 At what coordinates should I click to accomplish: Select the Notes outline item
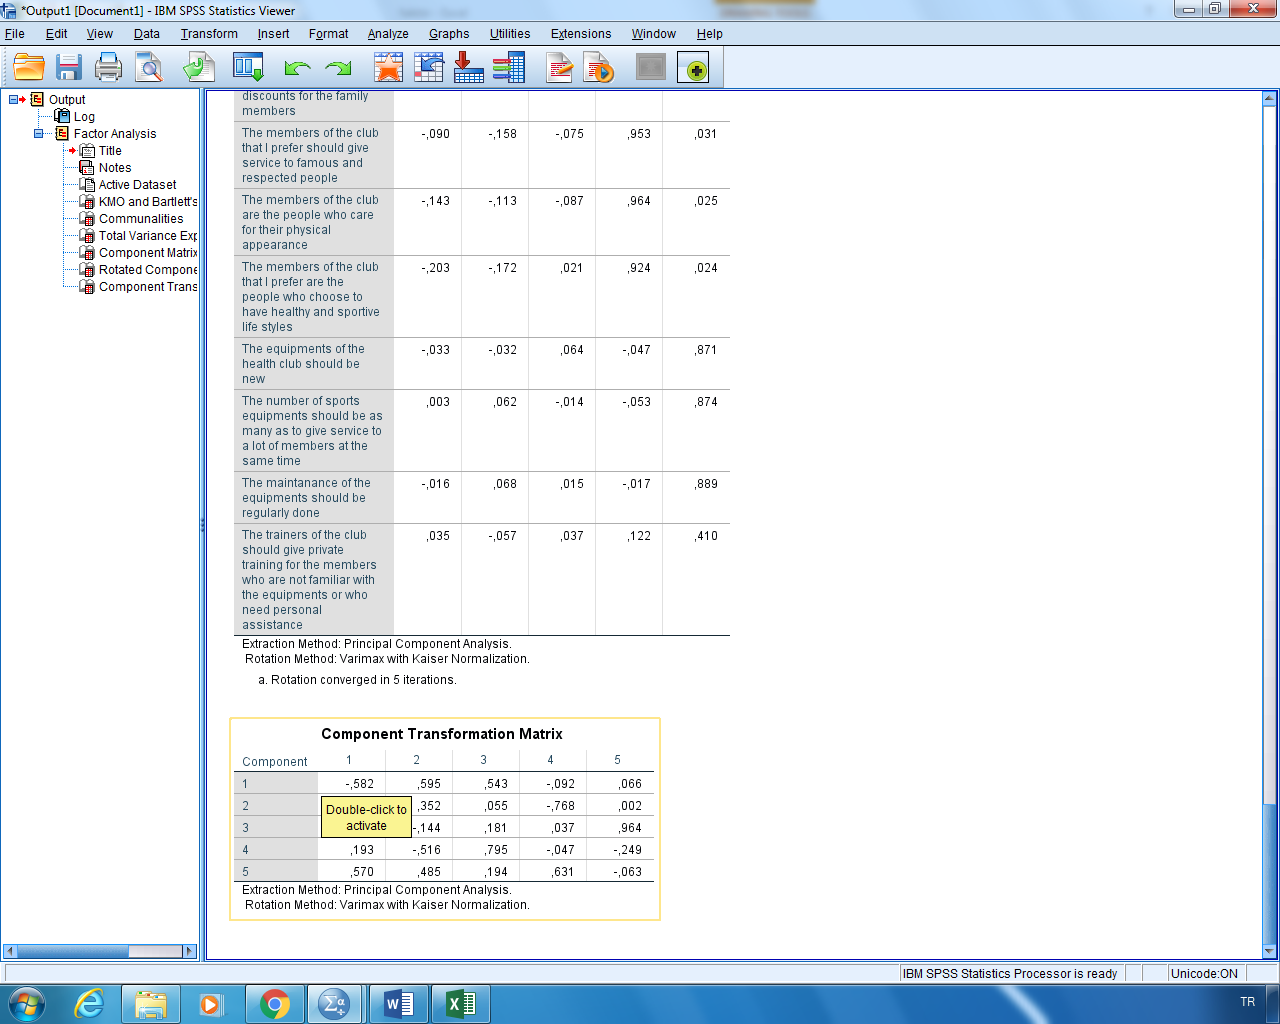coord(115,167)
